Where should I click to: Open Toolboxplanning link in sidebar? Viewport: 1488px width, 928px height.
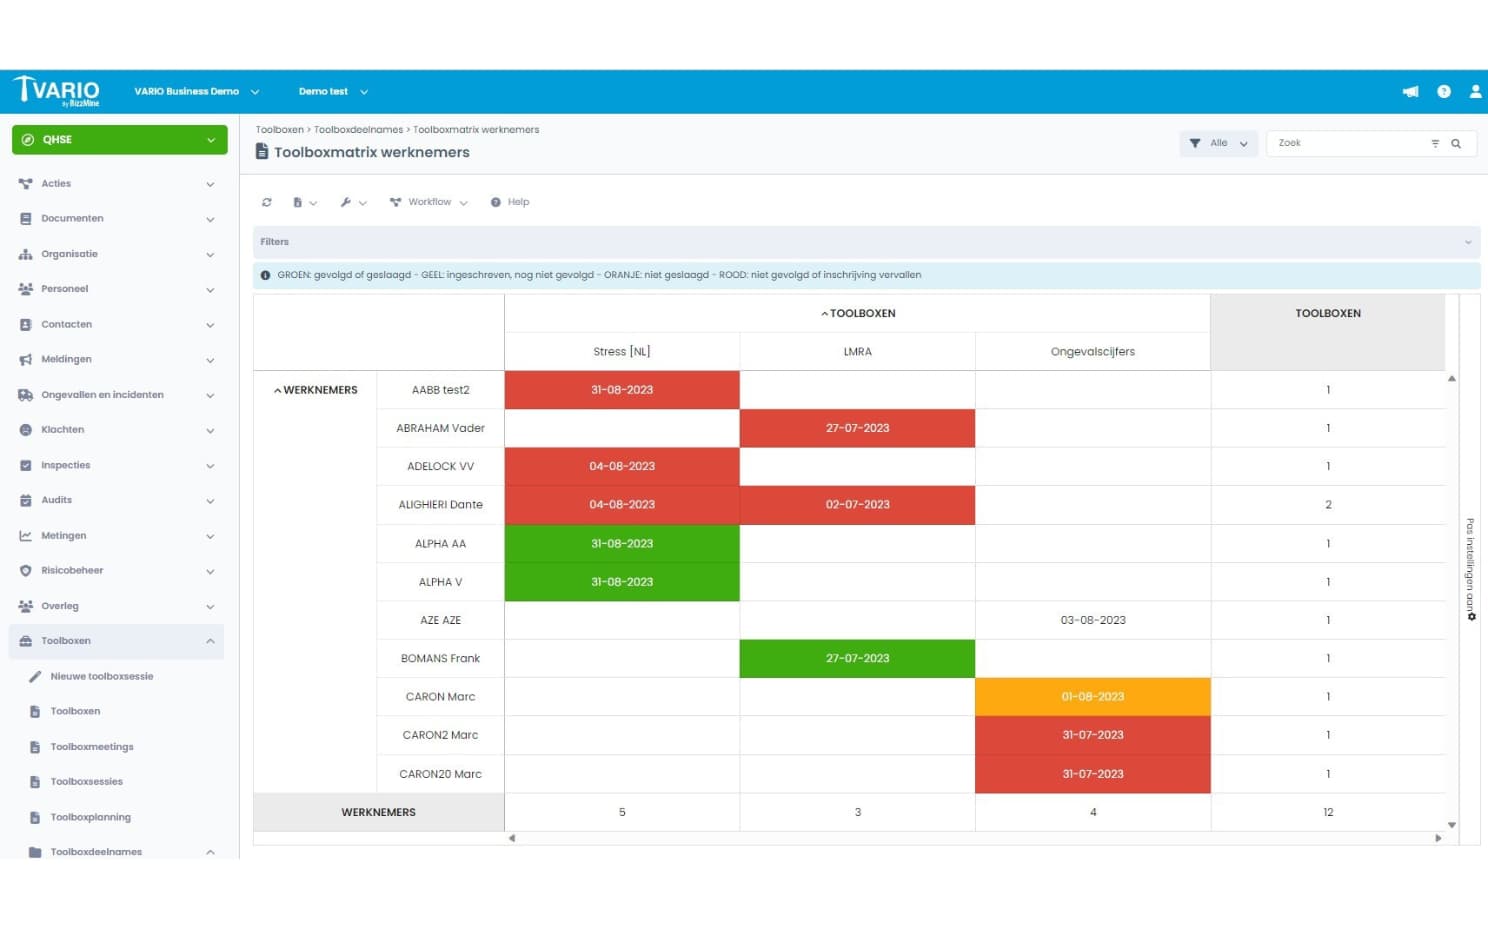point(91,817)
